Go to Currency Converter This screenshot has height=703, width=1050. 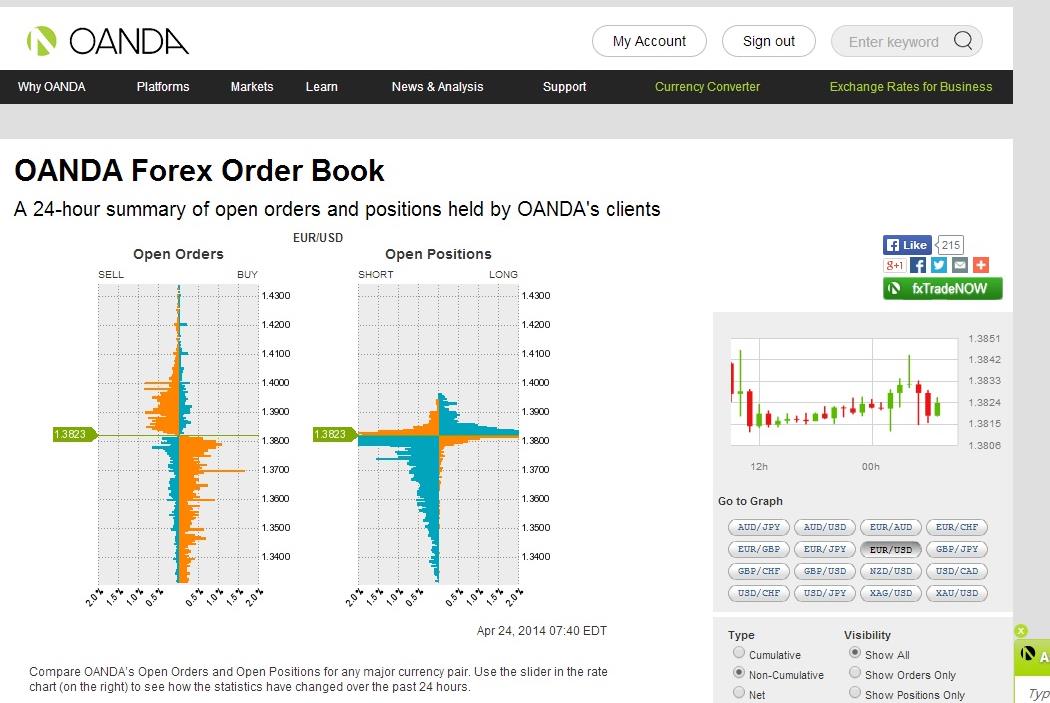click(x=707, y=87)
